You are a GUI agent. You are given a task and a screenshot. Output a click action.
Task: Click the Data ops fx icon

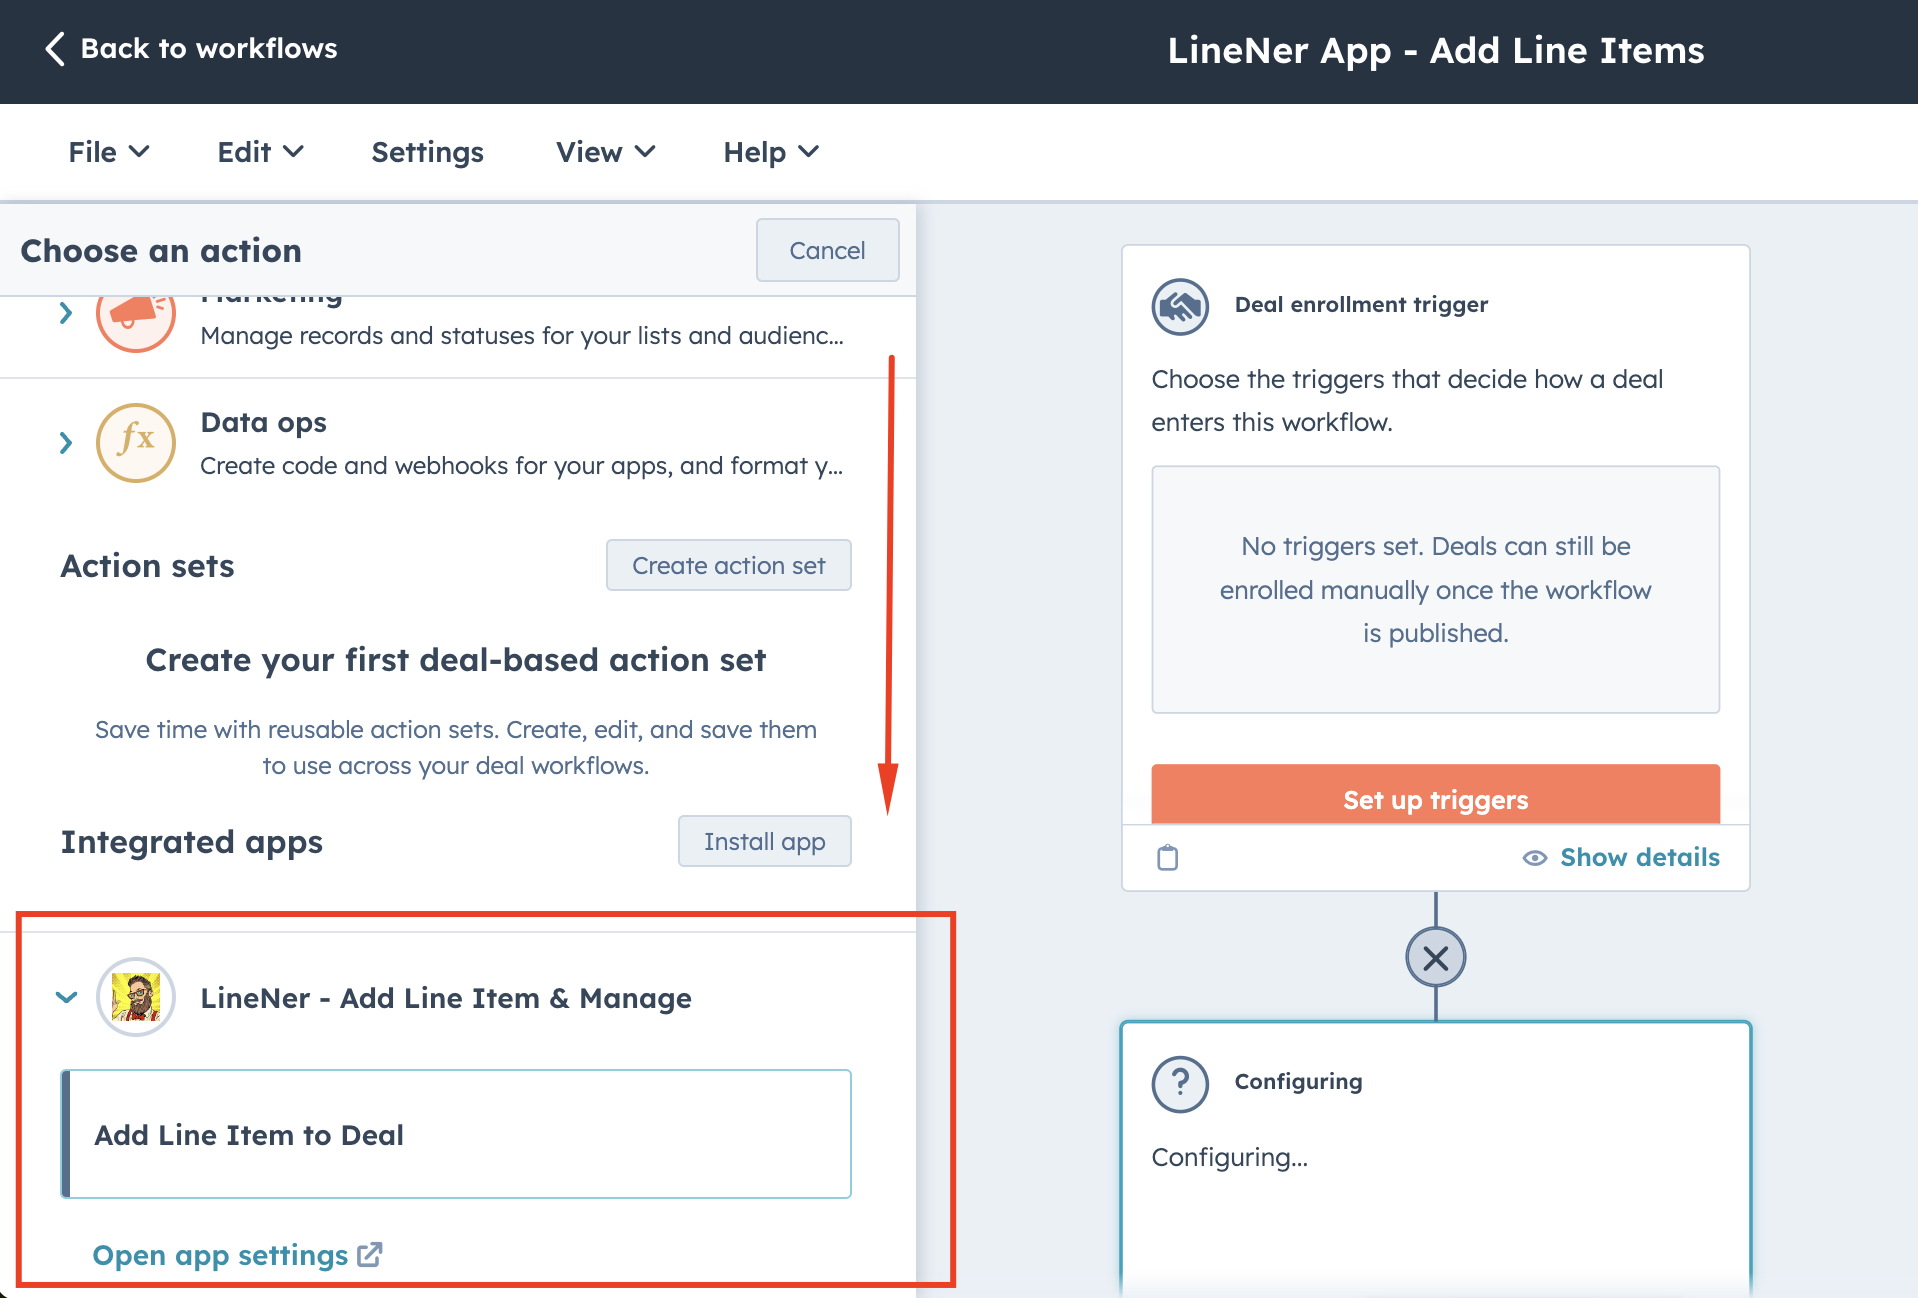tap(136, 443)
